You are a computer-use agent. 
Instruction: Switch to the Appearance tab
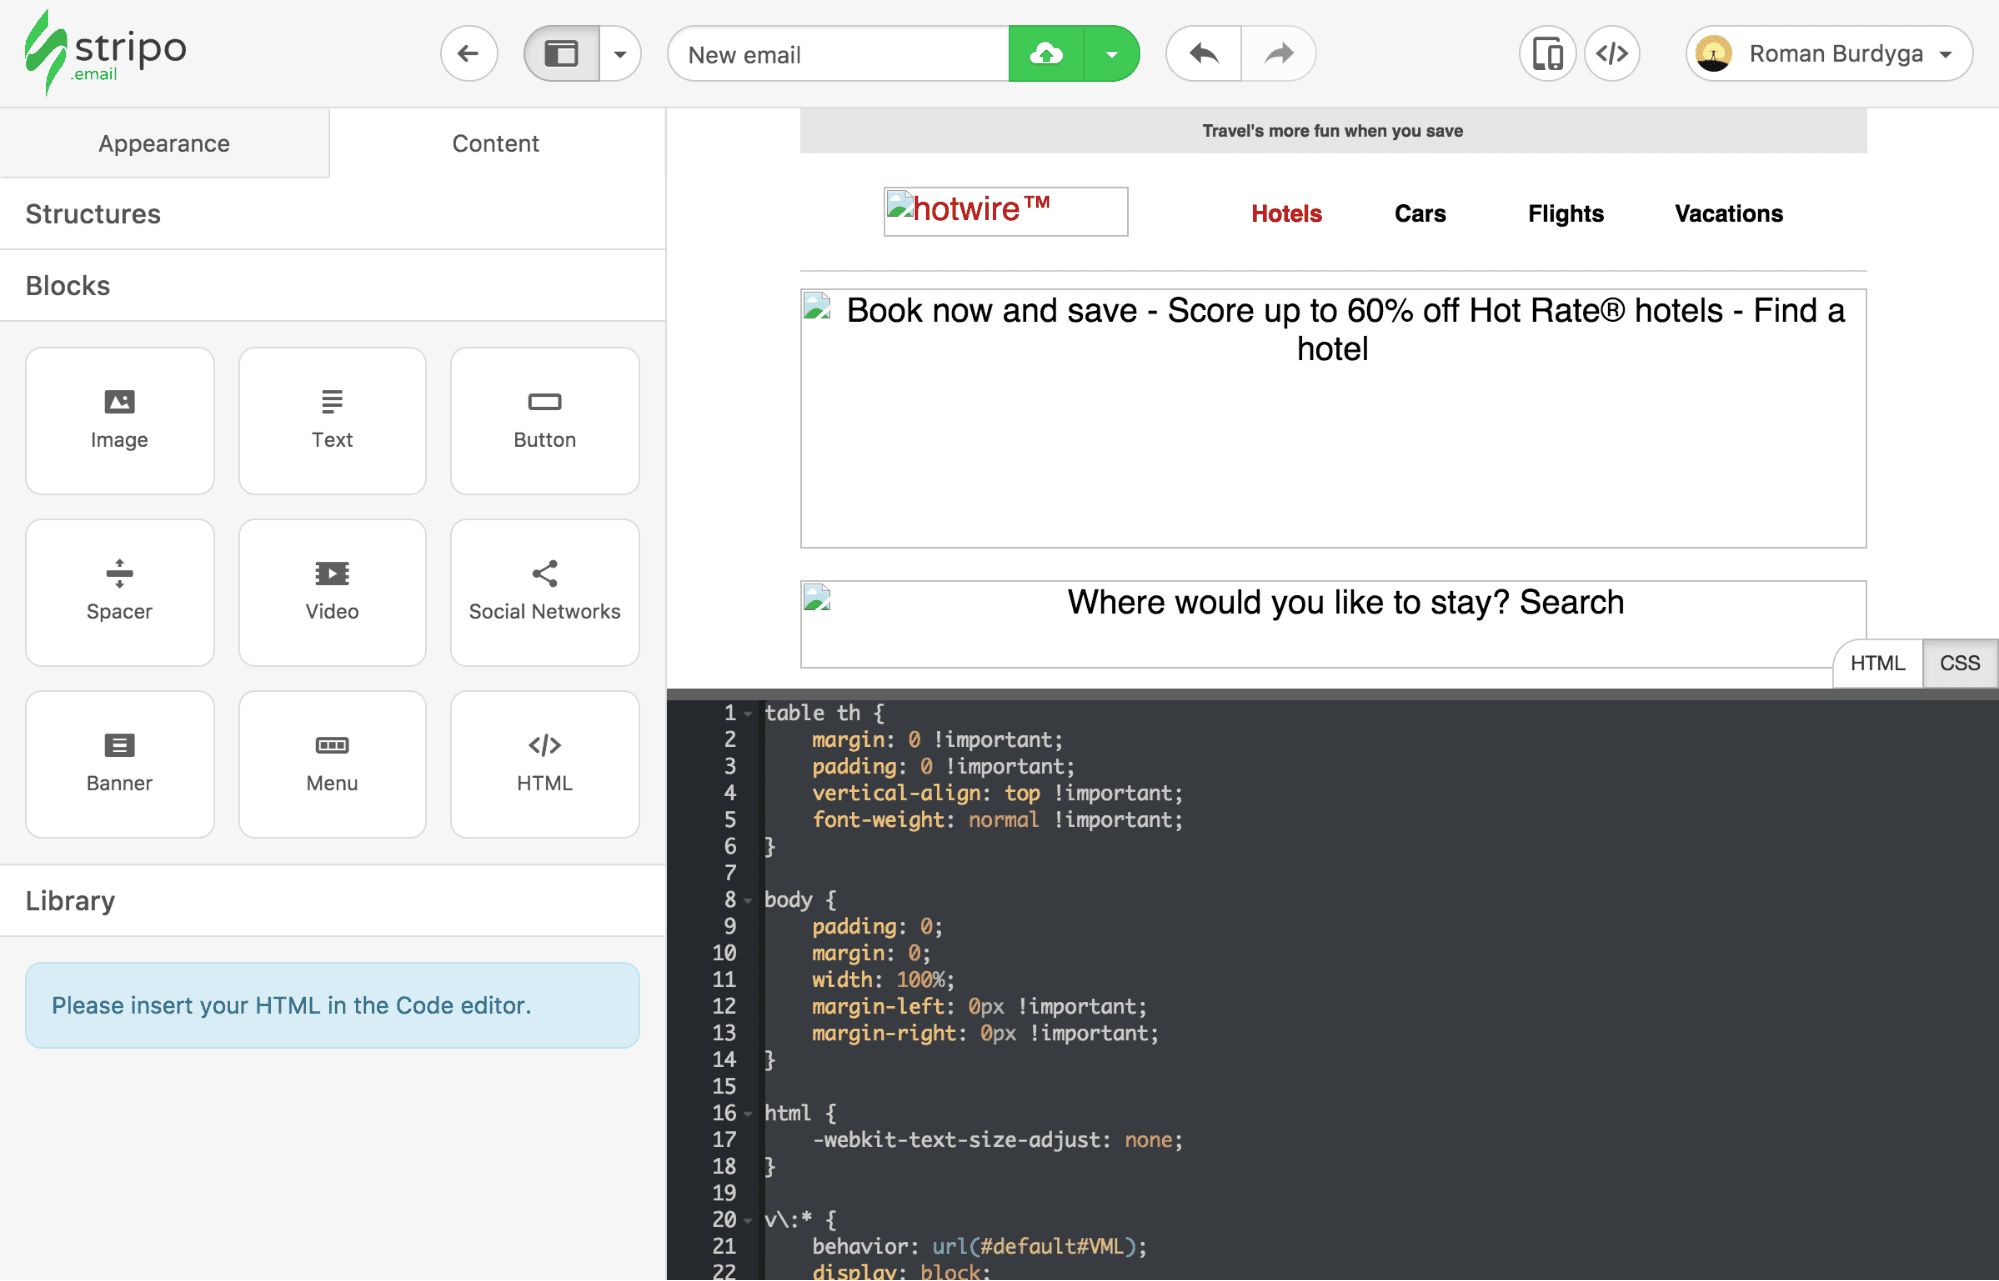tap(163, 143)
